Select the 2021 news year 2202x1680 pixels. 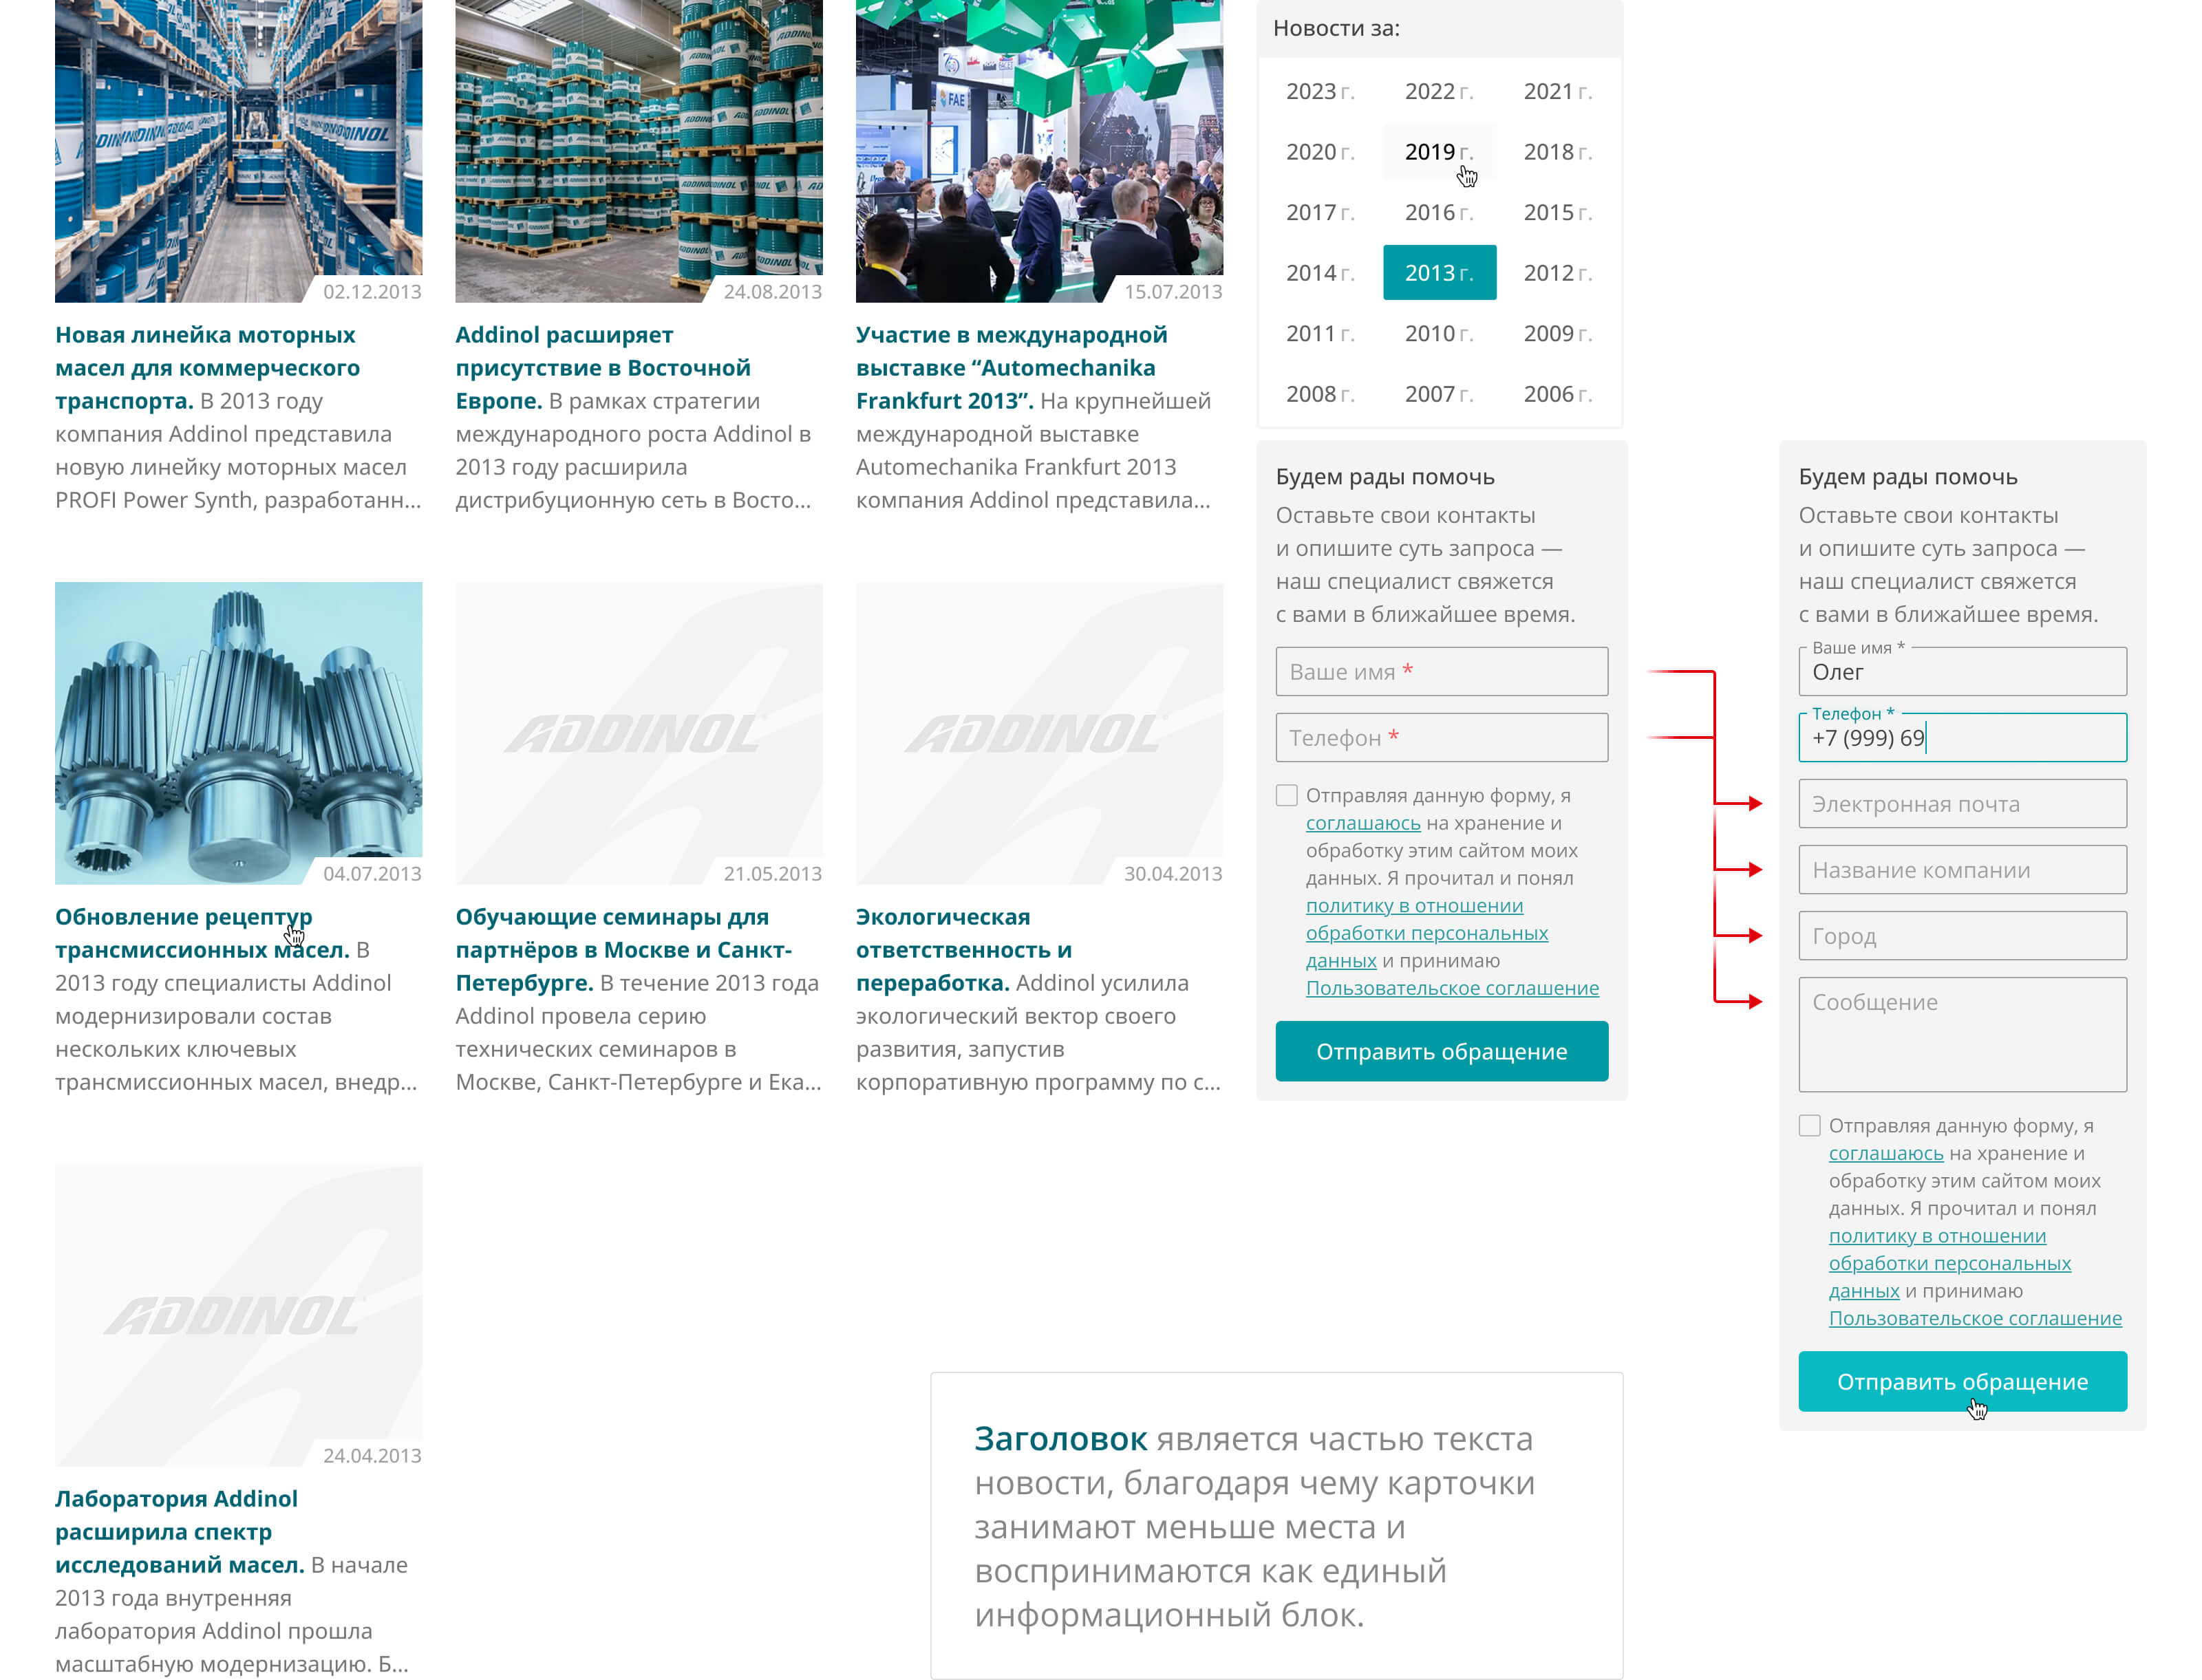click(1558, 91)
